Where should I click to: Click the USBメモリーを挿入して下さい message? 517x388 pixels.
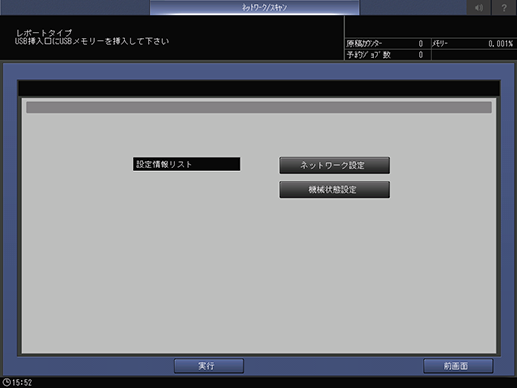point(92,41)
